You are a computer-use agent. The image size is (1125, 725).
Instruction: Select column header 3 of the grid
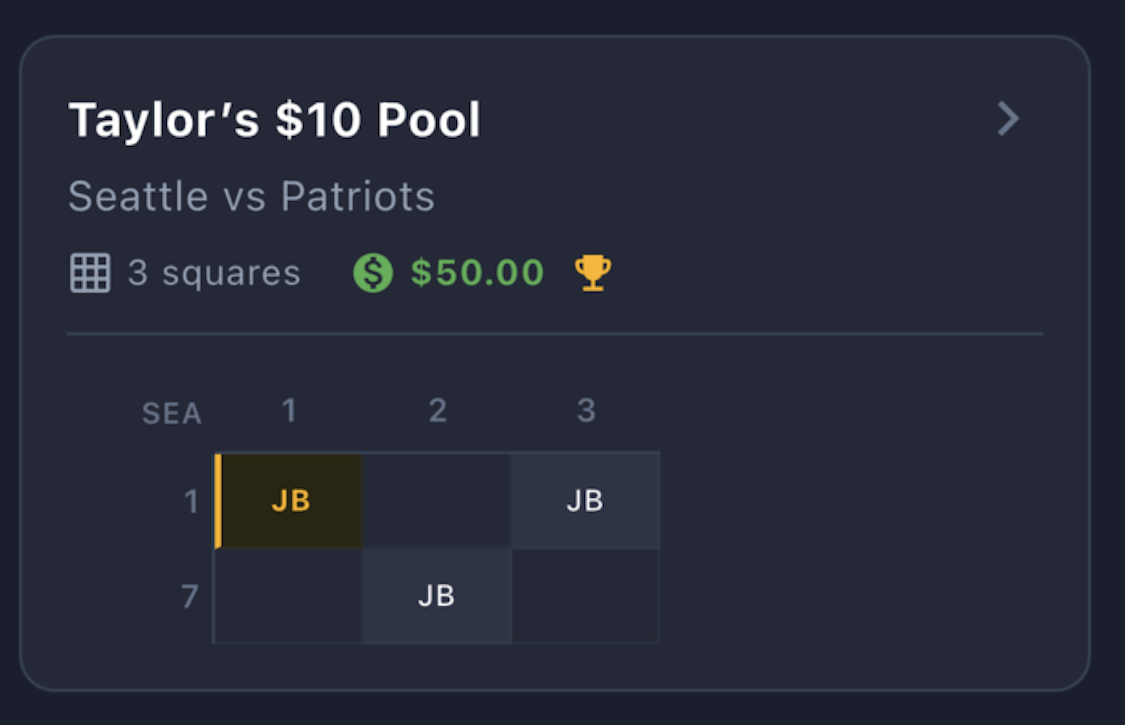(586, 410)
